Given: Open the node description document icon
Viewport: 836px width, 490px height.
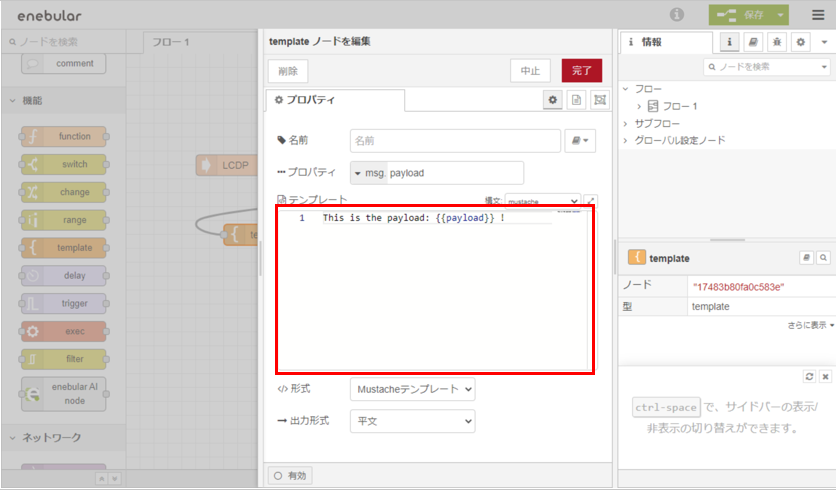Looking at the screenshot, I should click(576, 100).
